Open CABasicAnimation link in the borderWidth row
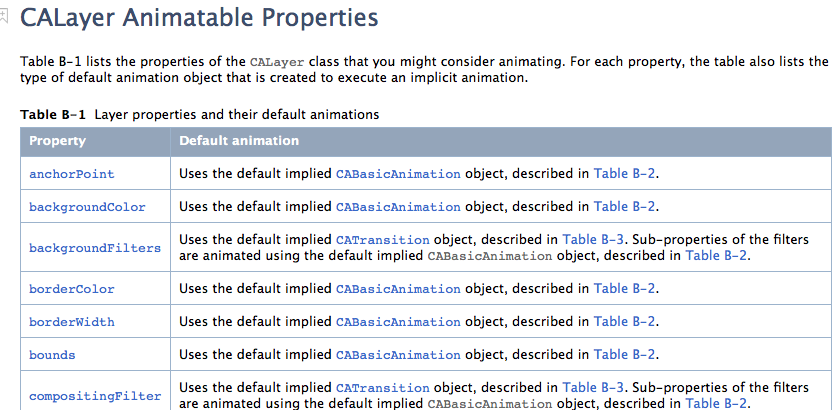The height and width of the screenshot is (410, 840). coord(398,322)
